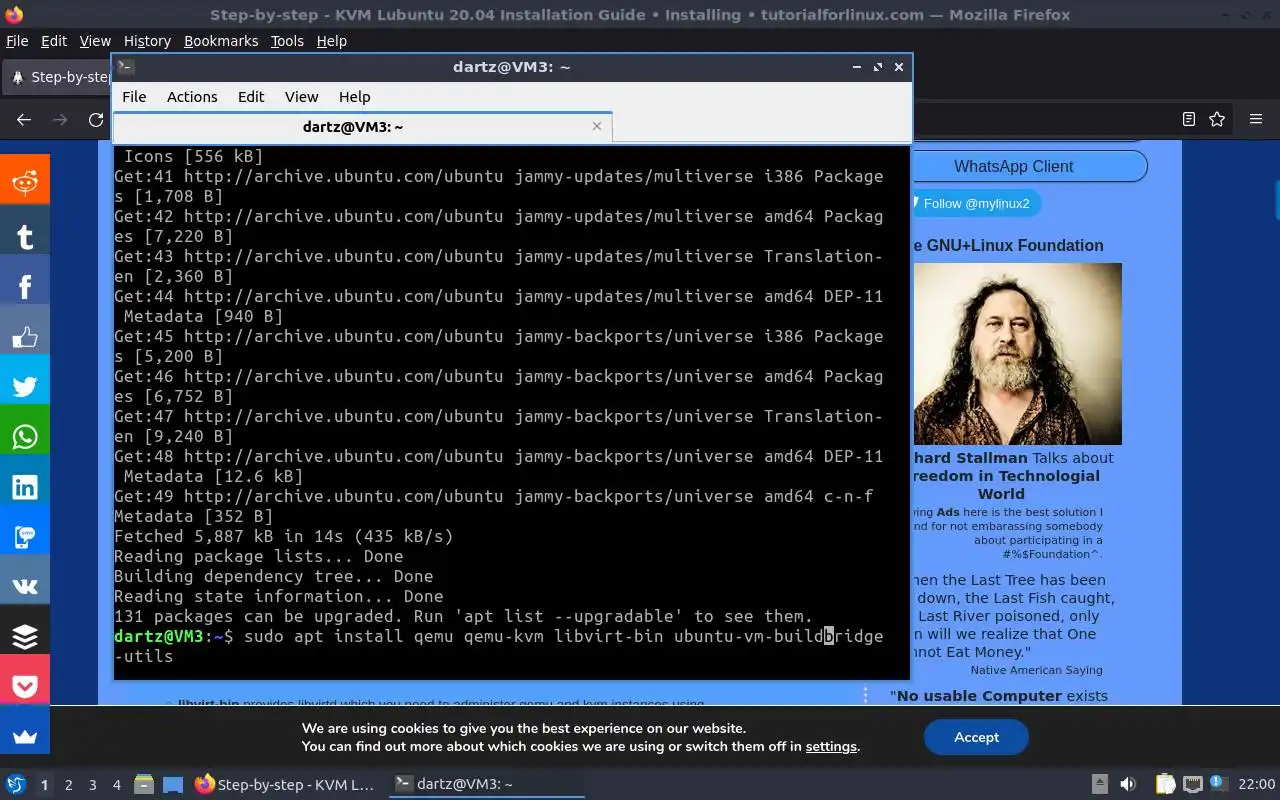Open the terminal Actions menu
The image size is (1280, 800).
pyautogui.click(x=192, y=97)
